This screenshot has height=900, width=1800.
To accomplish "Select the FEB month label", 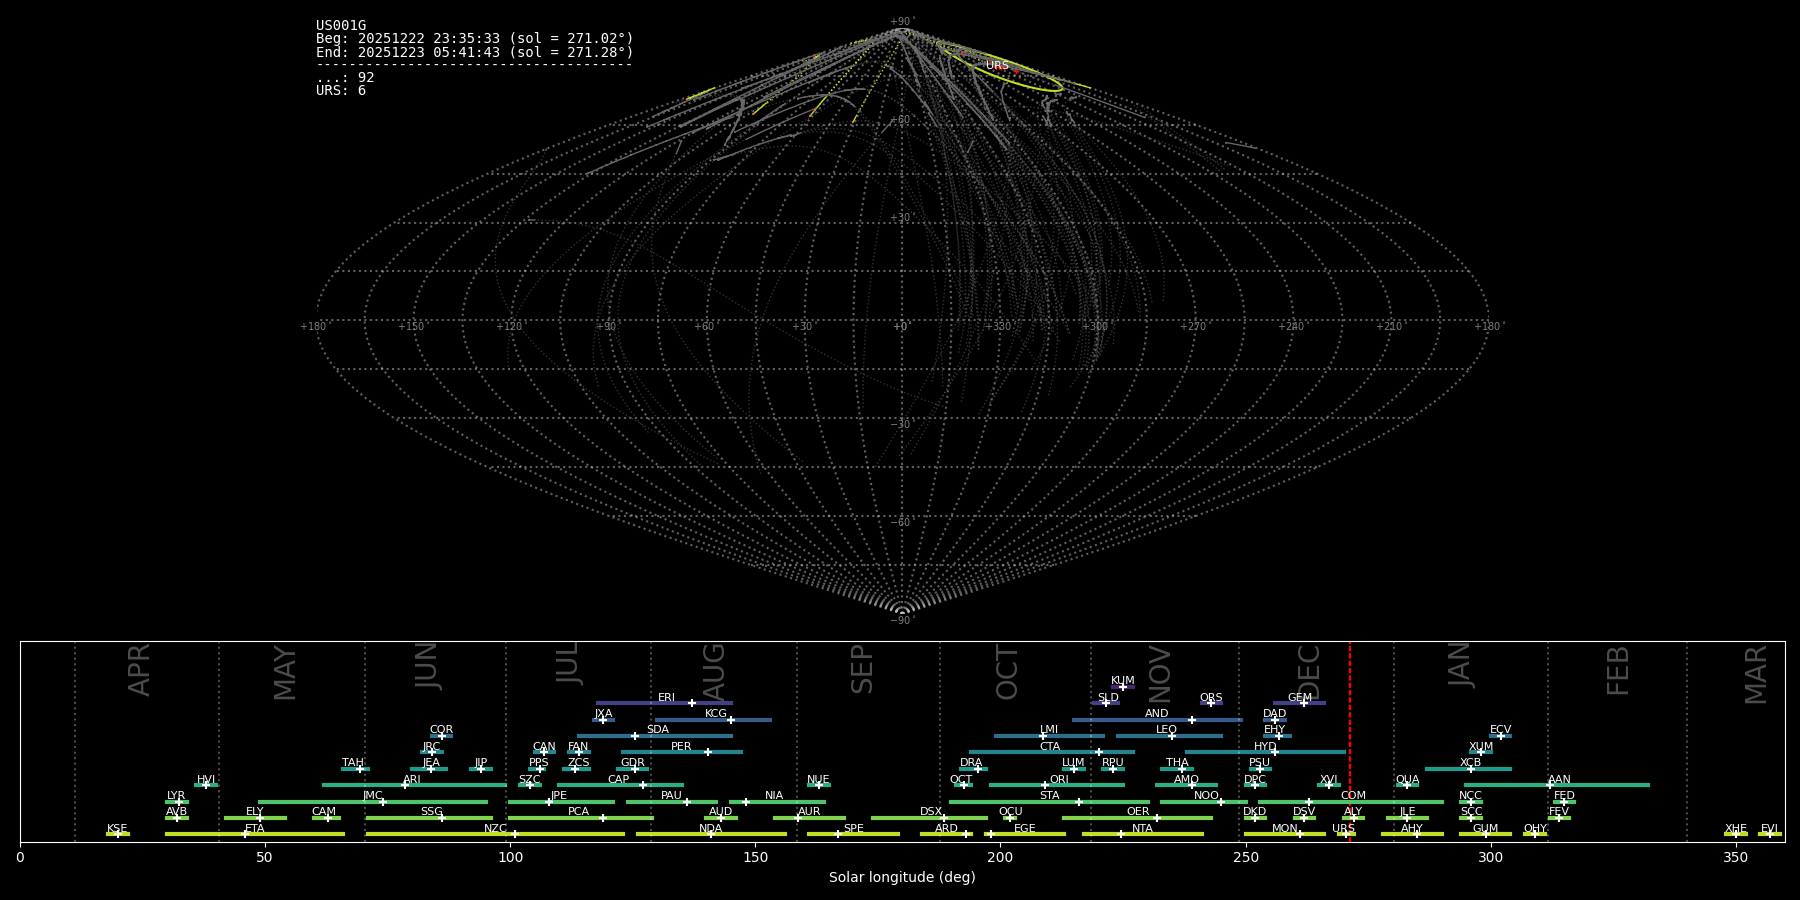I will (1618, 670).
